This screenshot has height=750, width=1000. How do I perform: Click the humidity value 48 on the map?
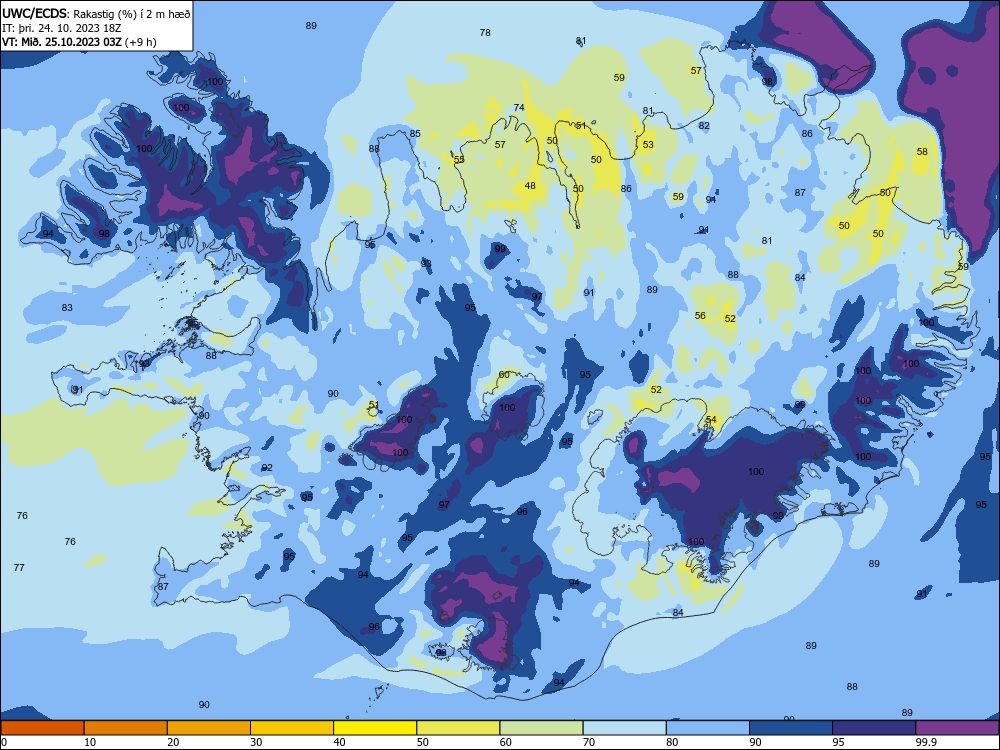530,186
